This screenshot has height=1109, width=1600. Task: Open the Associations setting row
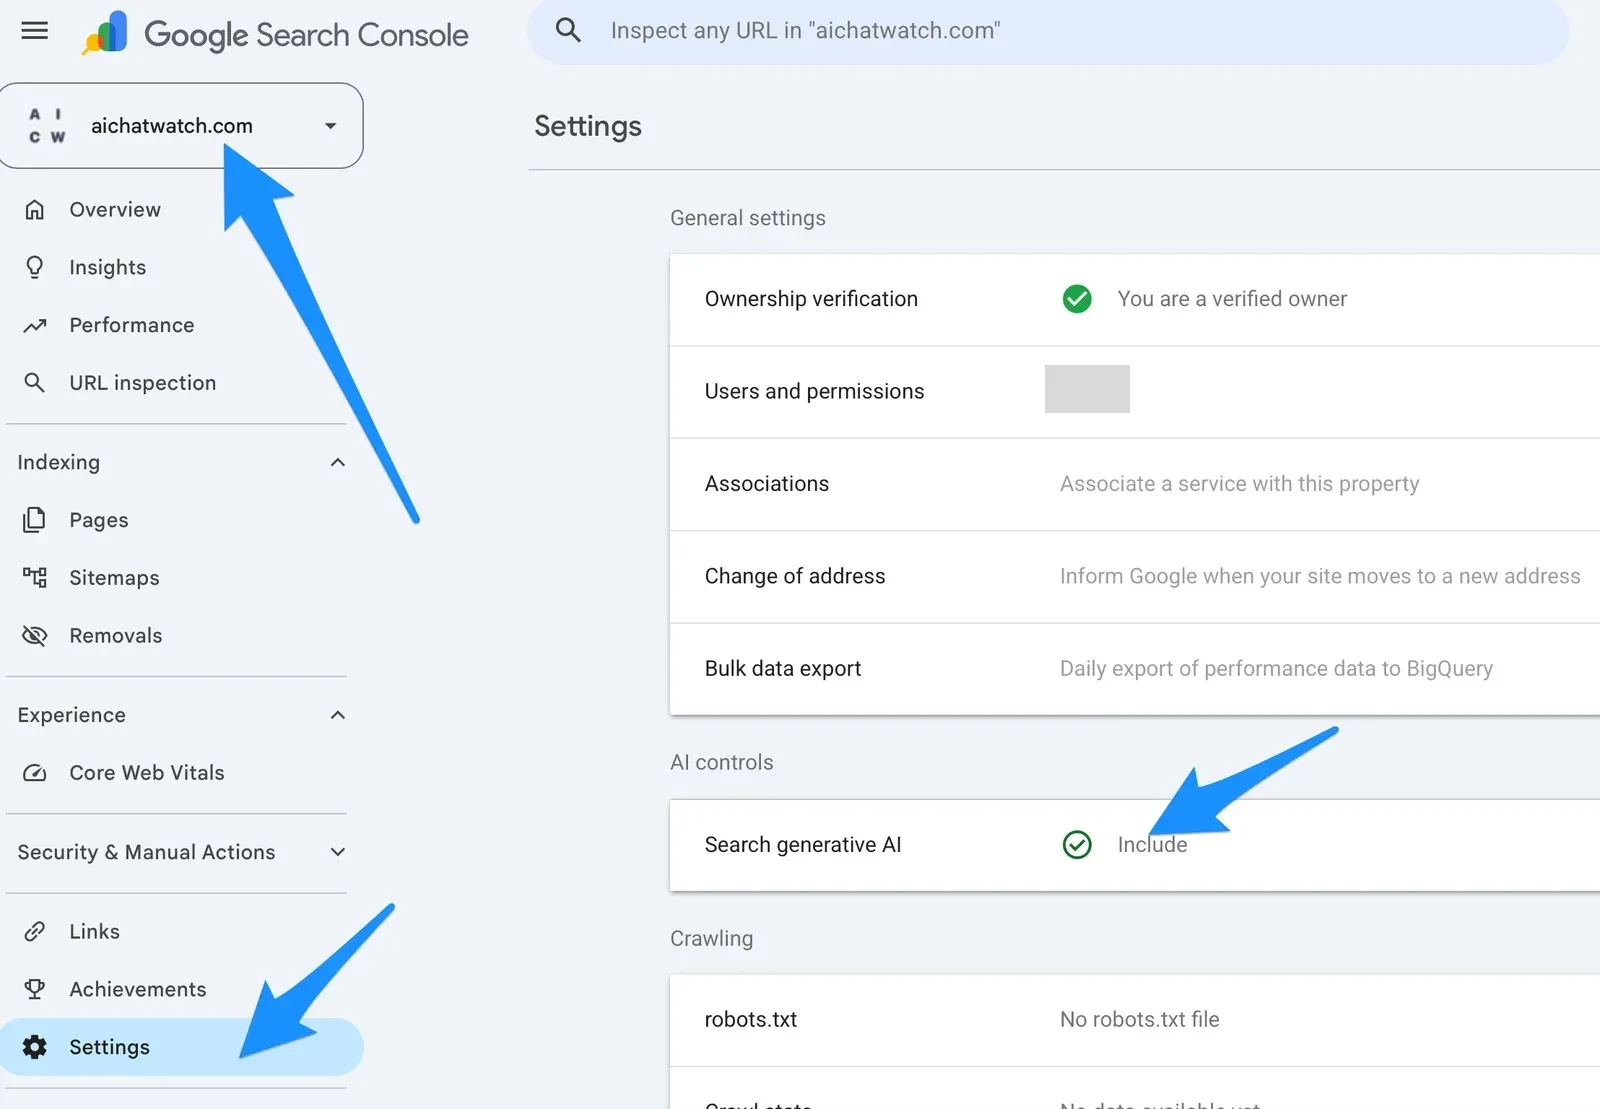click(1135, 484)
